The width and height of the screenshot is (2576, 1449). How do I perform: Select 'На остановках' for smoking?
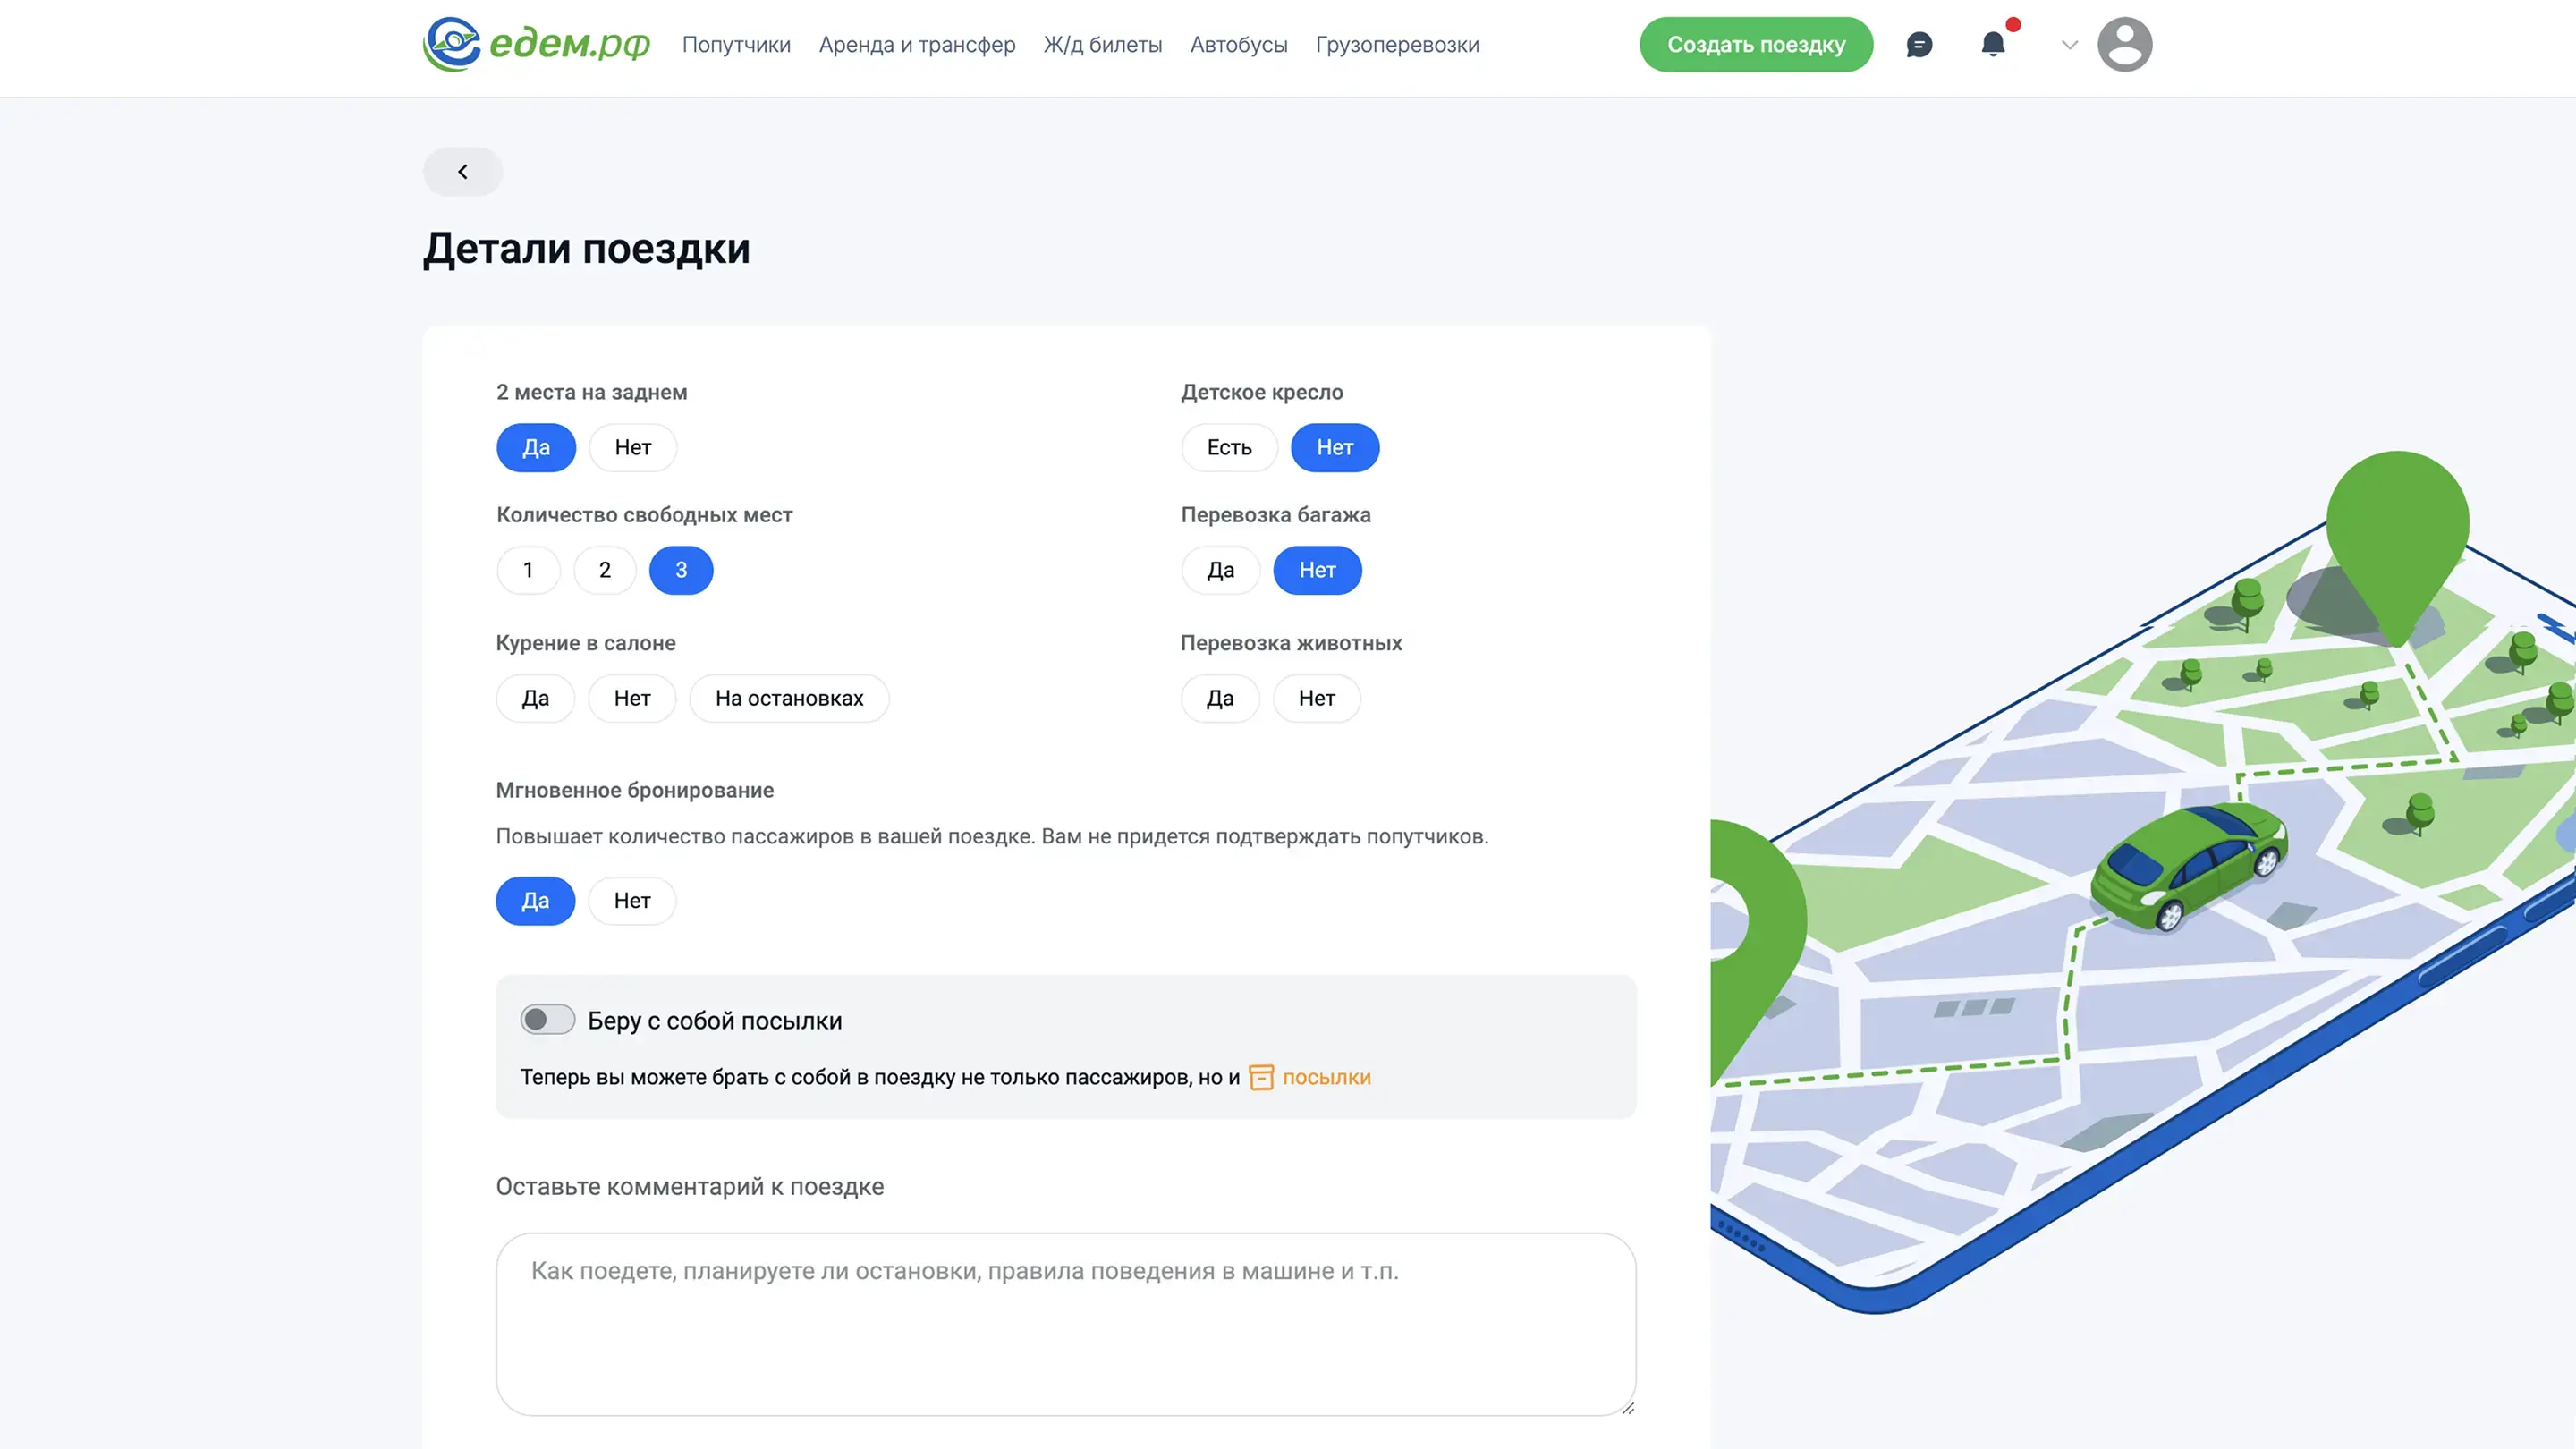point(789,698)
